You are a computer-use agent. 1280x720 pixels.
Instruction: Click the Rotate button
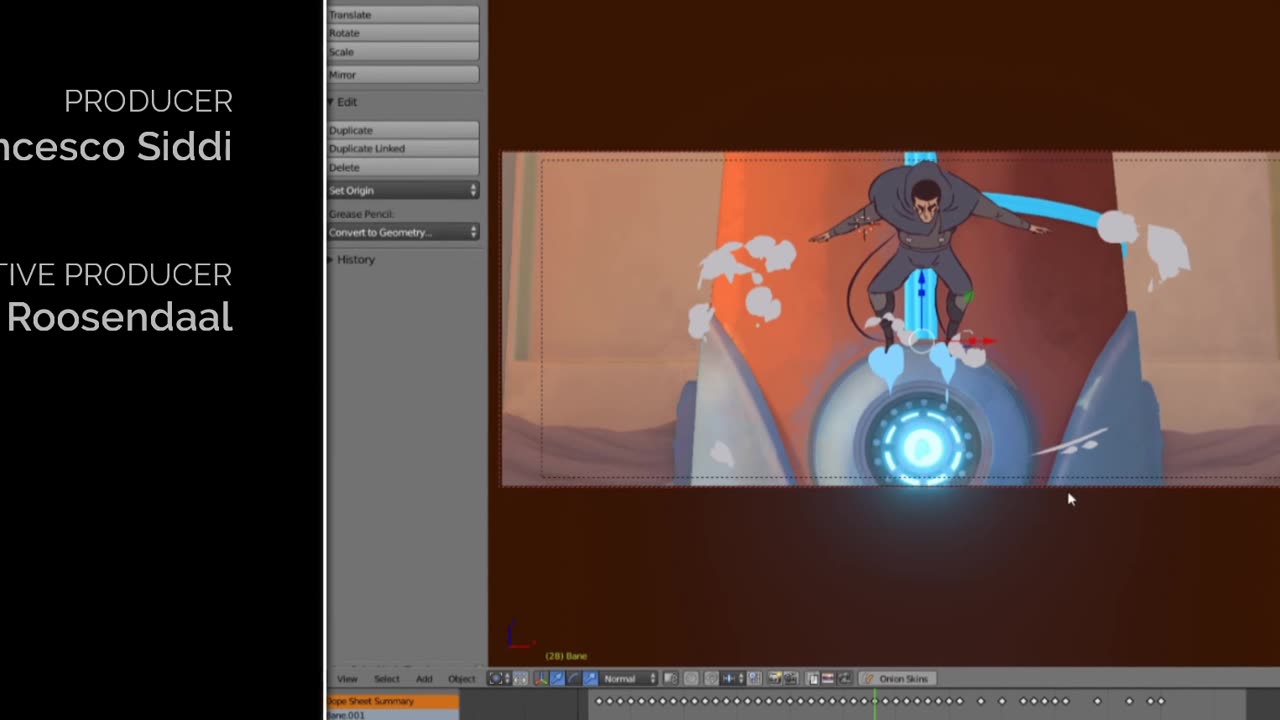point(403,33)
